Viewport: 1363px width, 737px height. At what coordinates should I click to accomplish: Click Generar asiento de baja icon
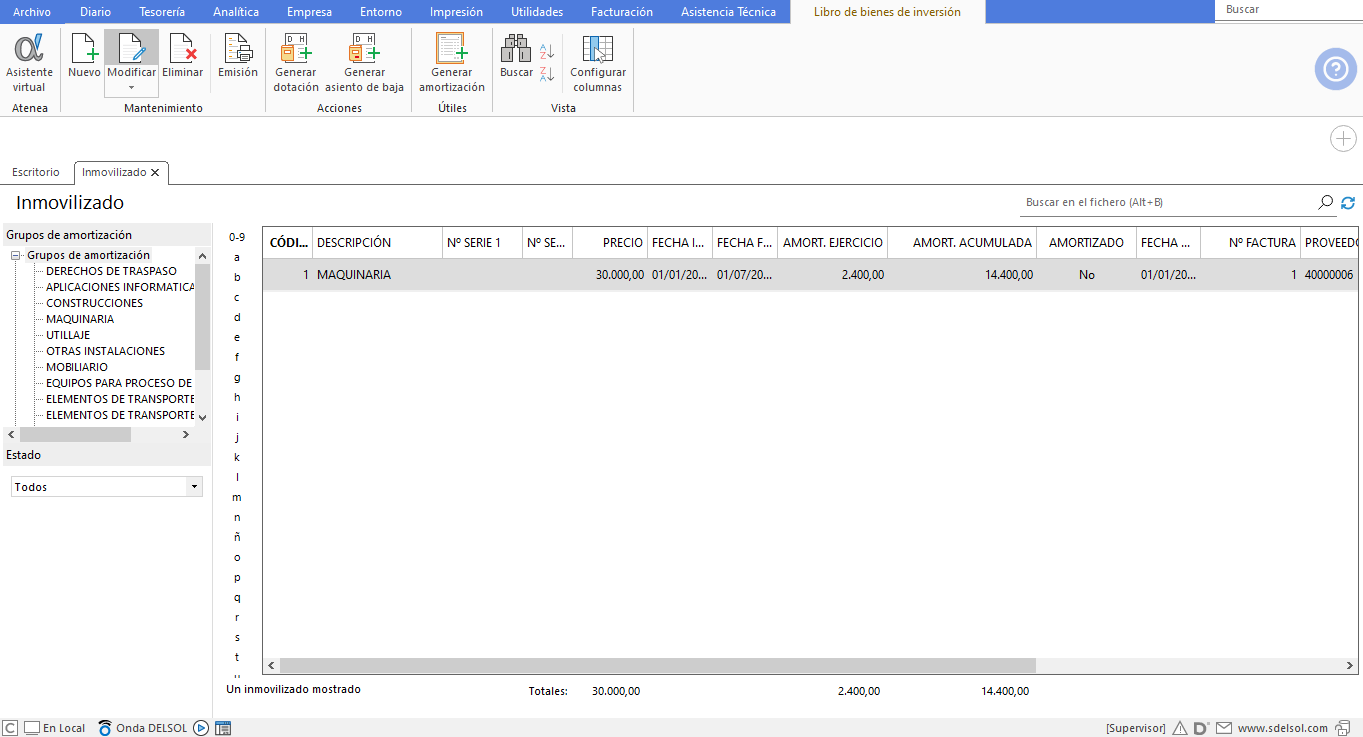[364, 48]
